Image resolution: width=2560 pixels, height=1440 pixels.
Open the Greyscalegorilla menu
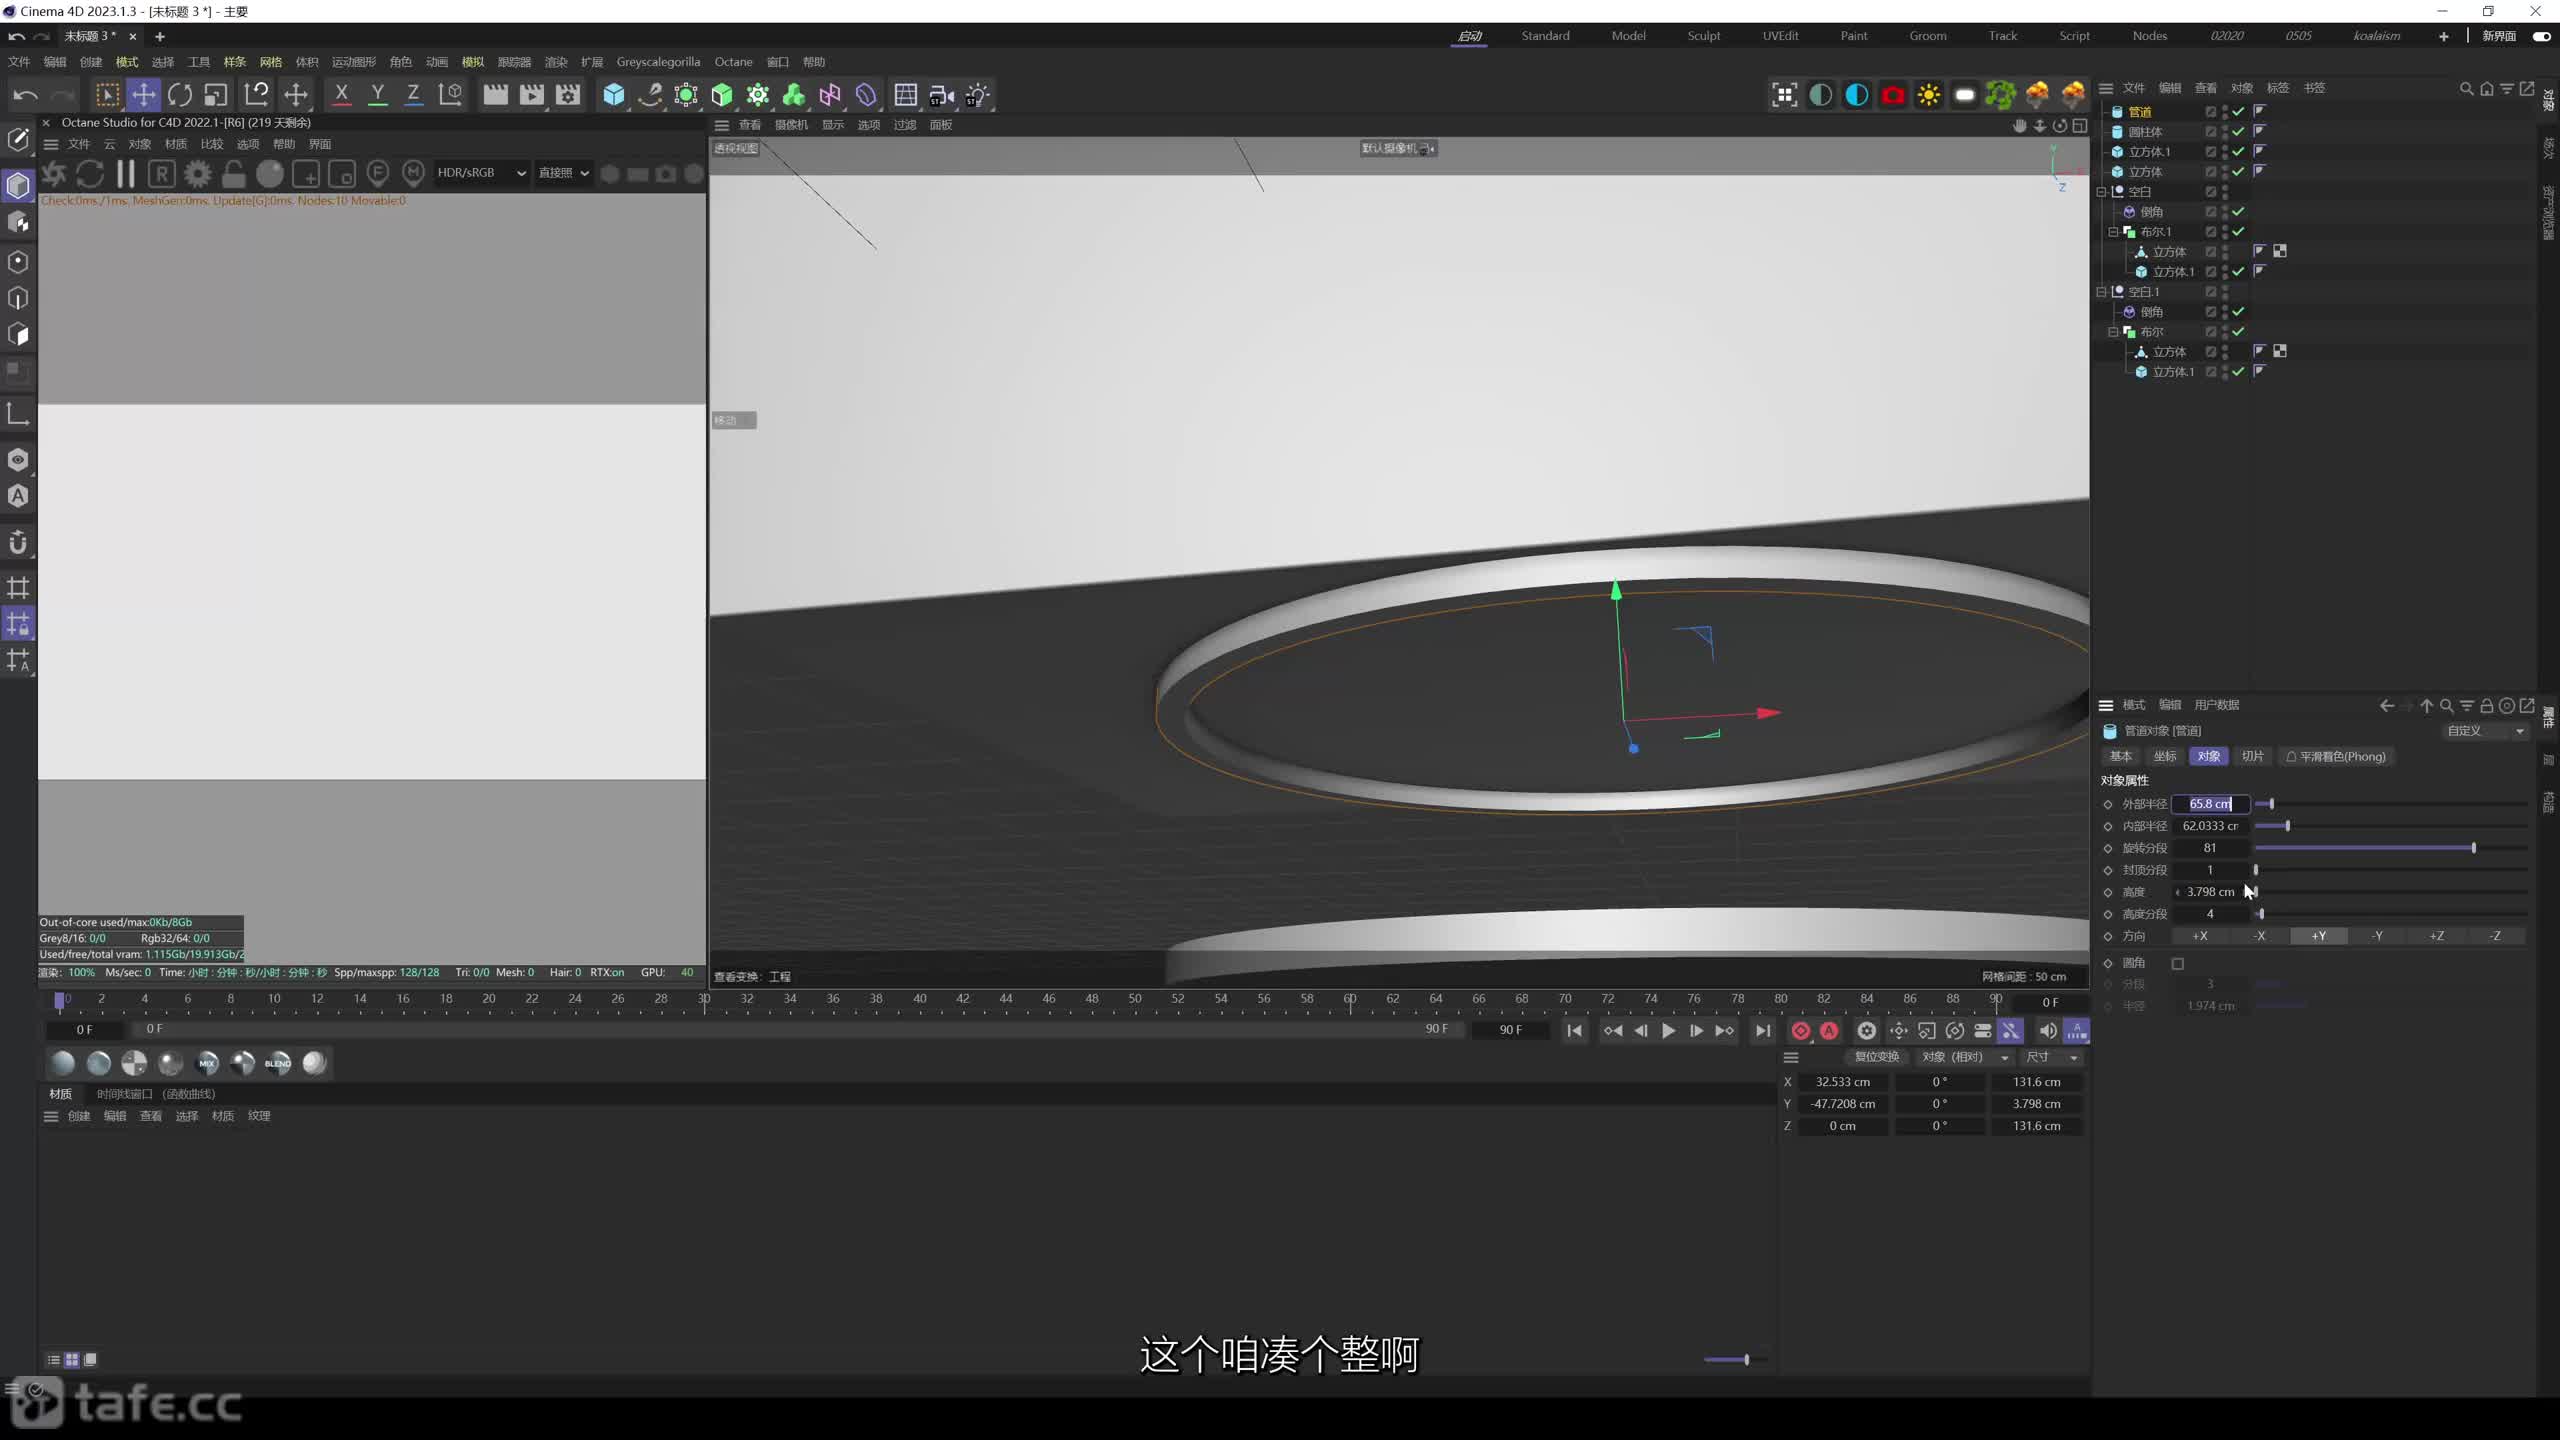click(658, 62)
